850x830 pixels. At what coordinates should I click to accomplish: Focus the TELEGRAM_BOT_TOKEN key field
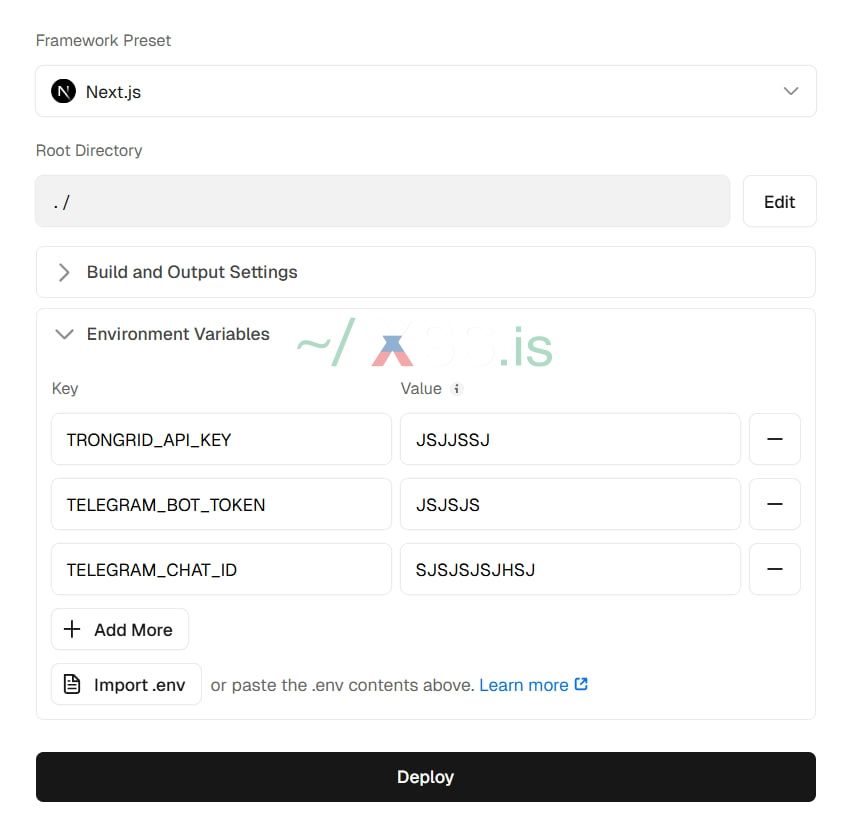click(221, 504)
